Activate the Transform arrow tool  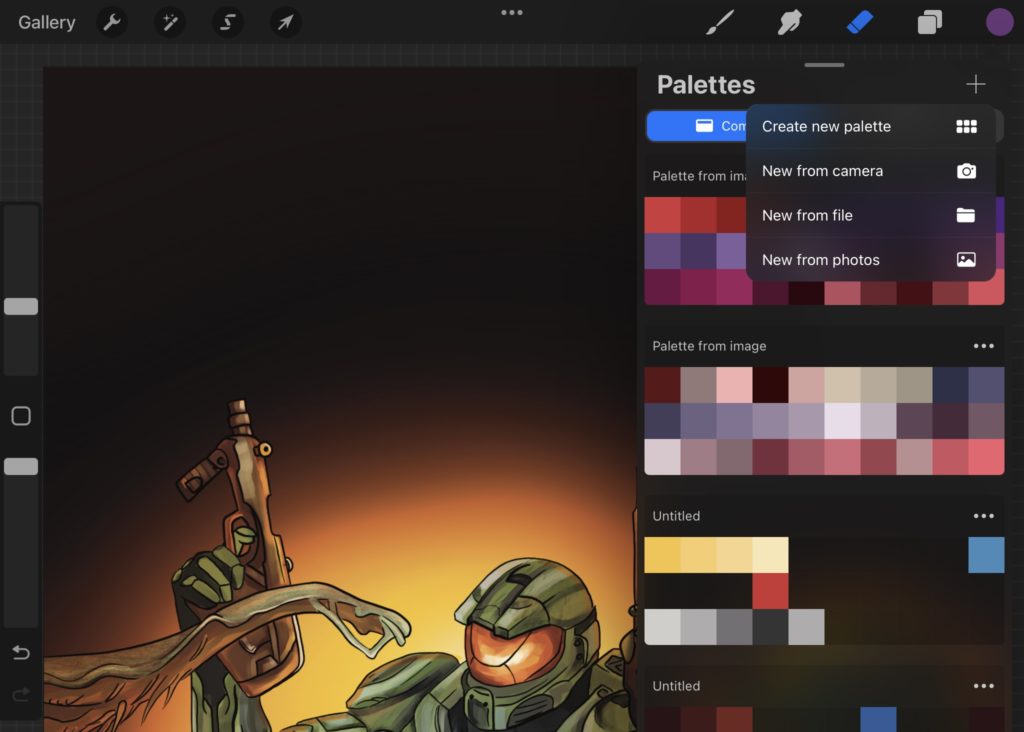point(285,22)
